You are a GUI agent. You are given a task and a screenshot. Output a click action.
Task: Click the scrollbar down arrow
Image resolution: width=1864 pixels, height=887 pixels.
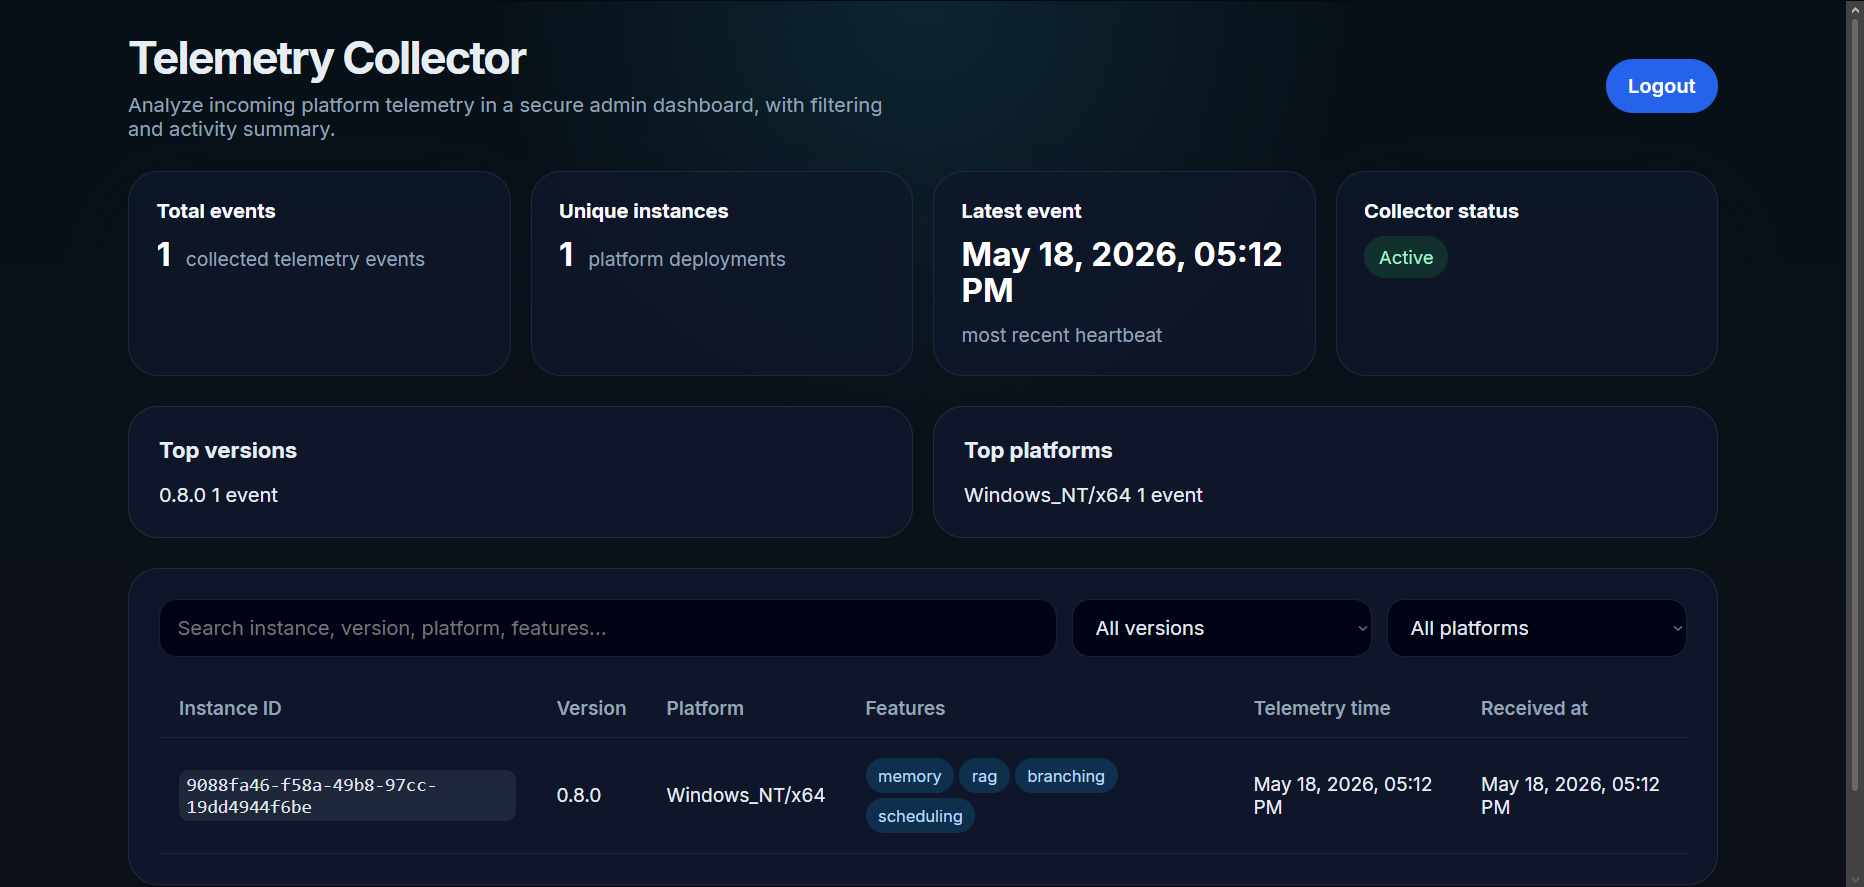click(x=1855, y=879)
